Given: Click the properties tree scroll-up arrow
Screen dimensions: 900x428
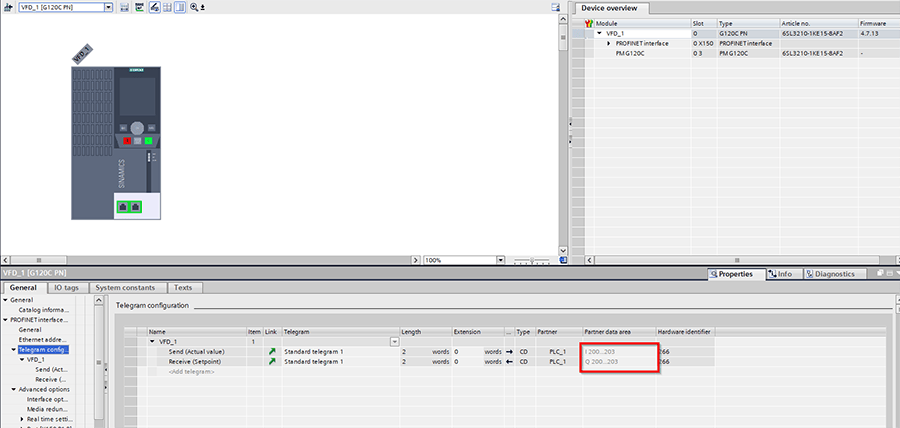Looking at the screenshot, I should [99, 300].
